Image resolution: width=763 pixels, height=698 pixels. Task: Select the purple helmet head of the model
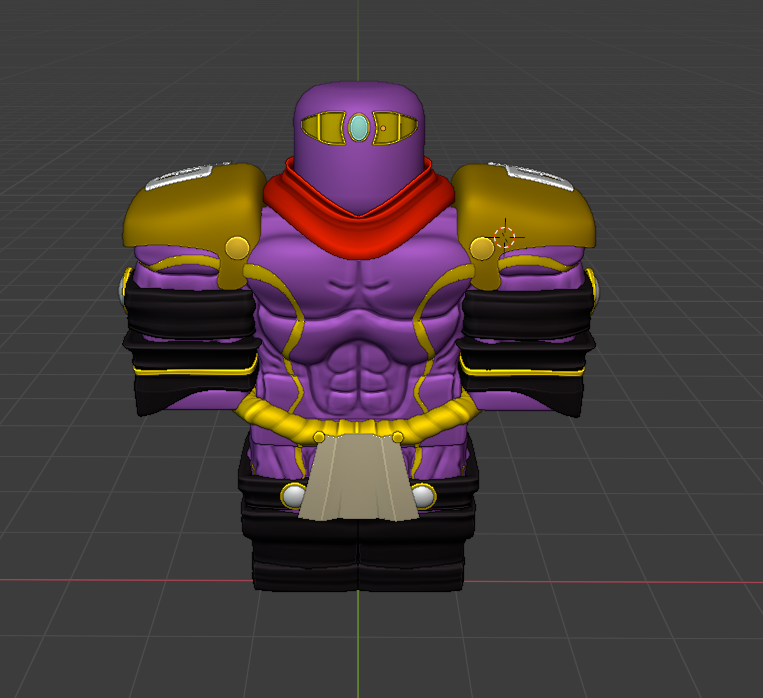pyautogui.click(x=359, y=148)
